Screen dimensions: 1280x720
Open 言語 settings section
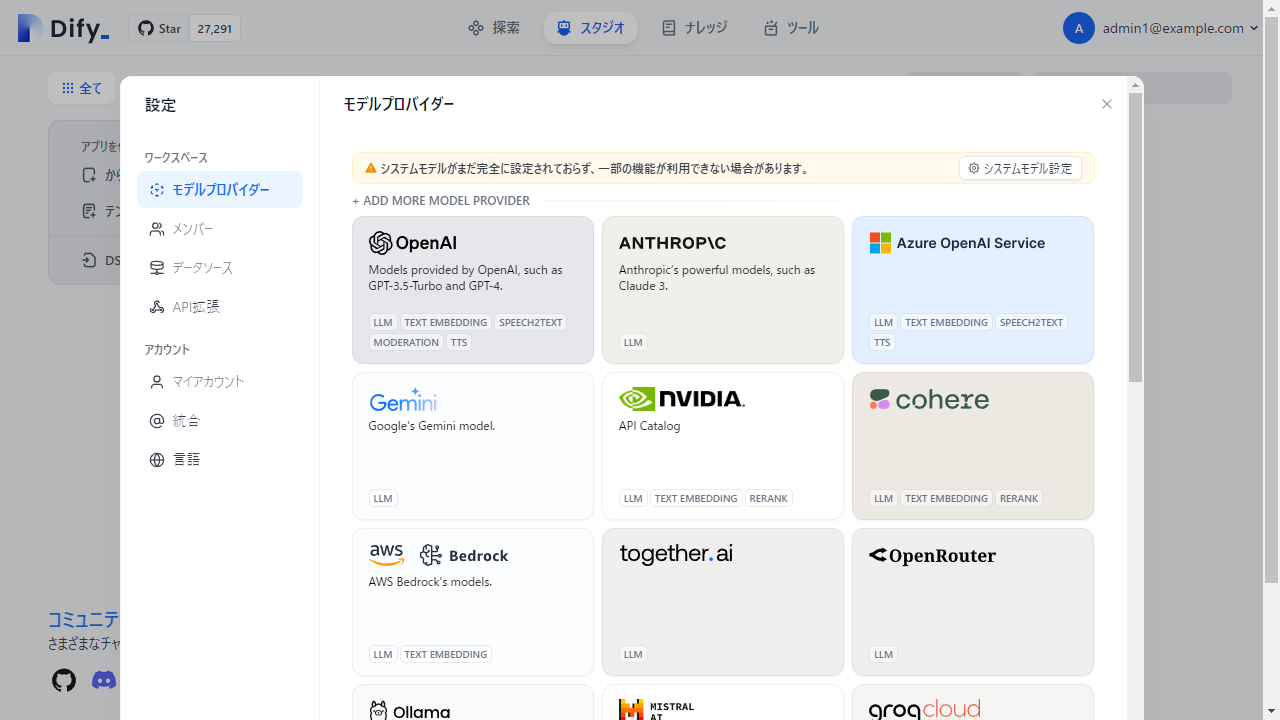pos(220,460)
